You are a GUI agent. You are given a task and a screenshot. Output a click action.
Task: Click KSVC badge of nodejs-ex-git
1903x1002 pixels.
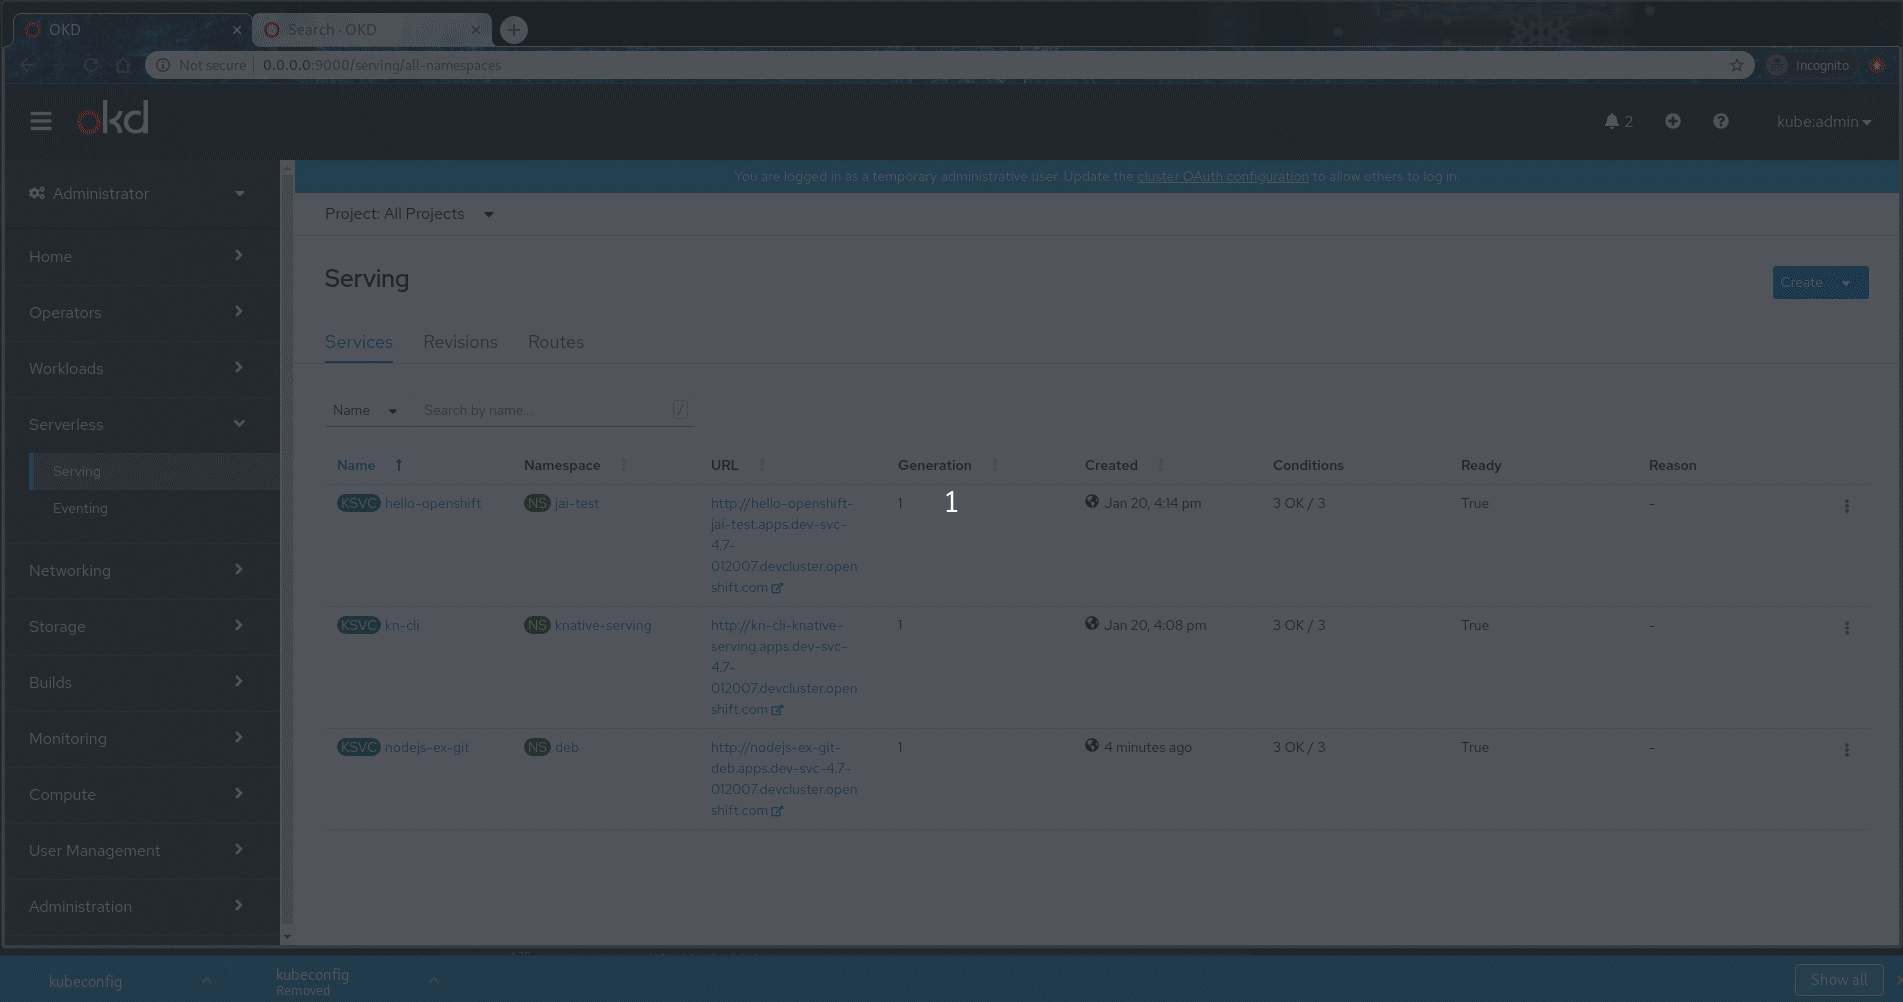pos(358,747)
